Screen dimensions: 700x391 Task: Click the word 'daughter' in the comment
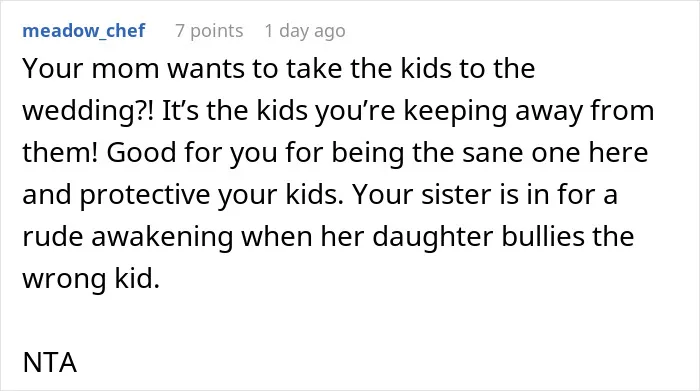coord(433,237)
